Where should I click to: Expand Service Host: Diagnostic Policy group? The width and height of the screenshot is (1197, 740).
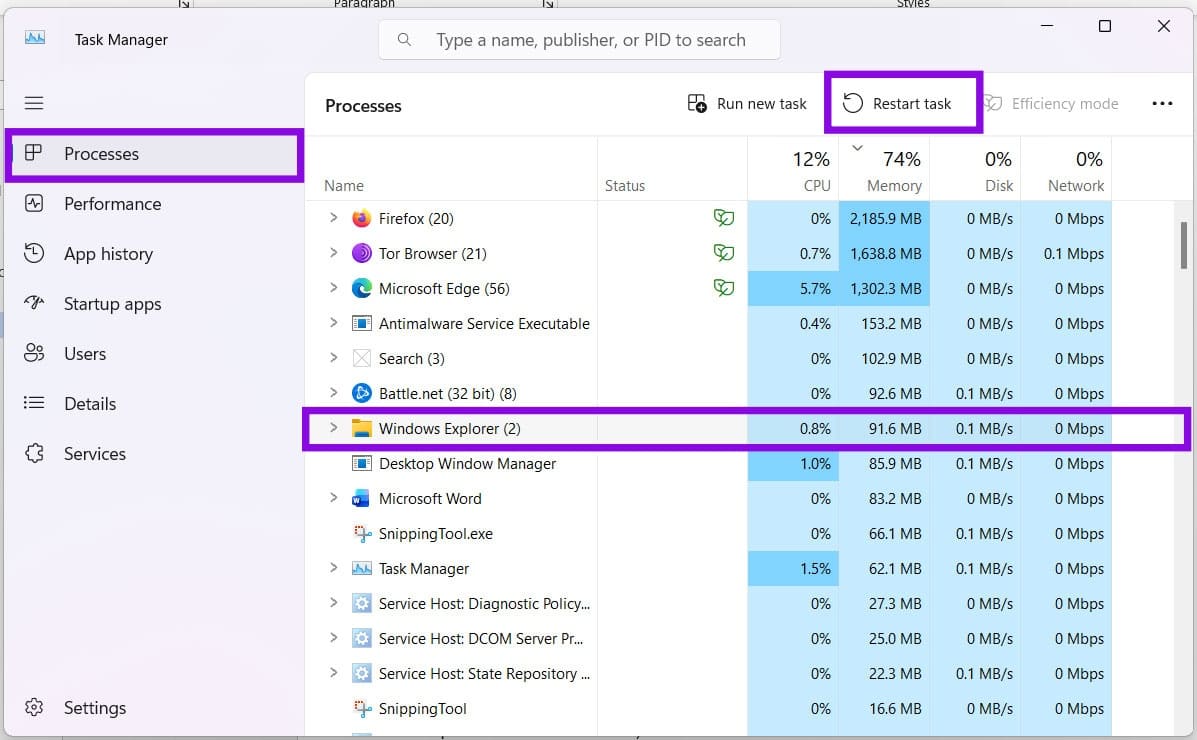(x=334, y=603)
